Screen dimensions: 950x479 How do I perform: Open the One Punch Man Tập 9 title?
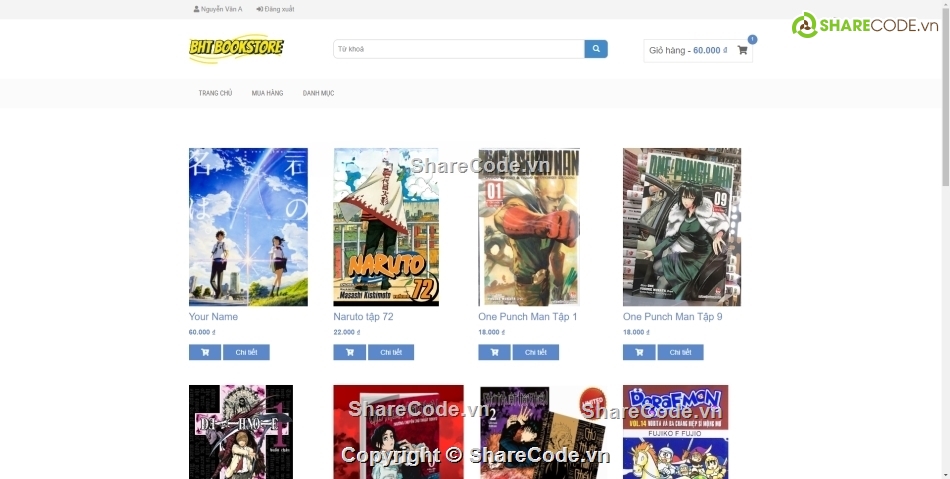[673, 317]
